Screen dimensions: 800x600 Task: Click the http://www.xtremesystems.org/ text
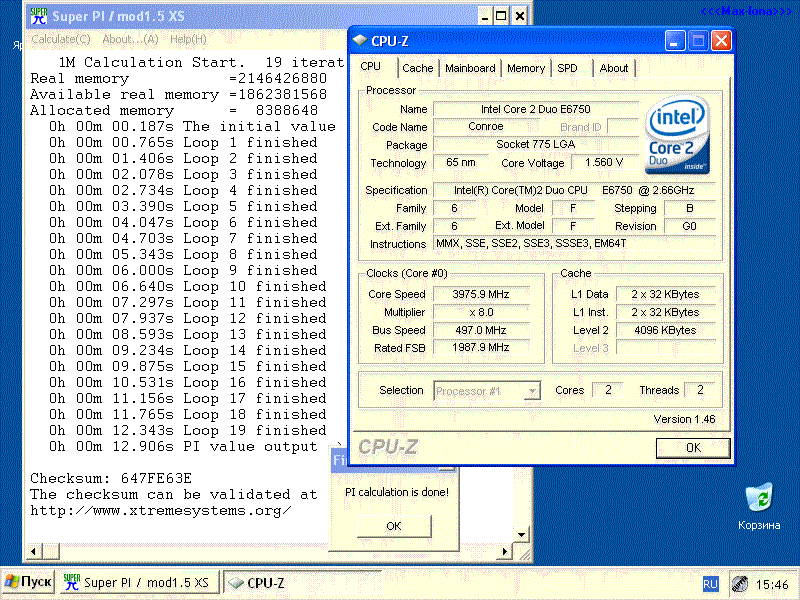click(161, 510)
